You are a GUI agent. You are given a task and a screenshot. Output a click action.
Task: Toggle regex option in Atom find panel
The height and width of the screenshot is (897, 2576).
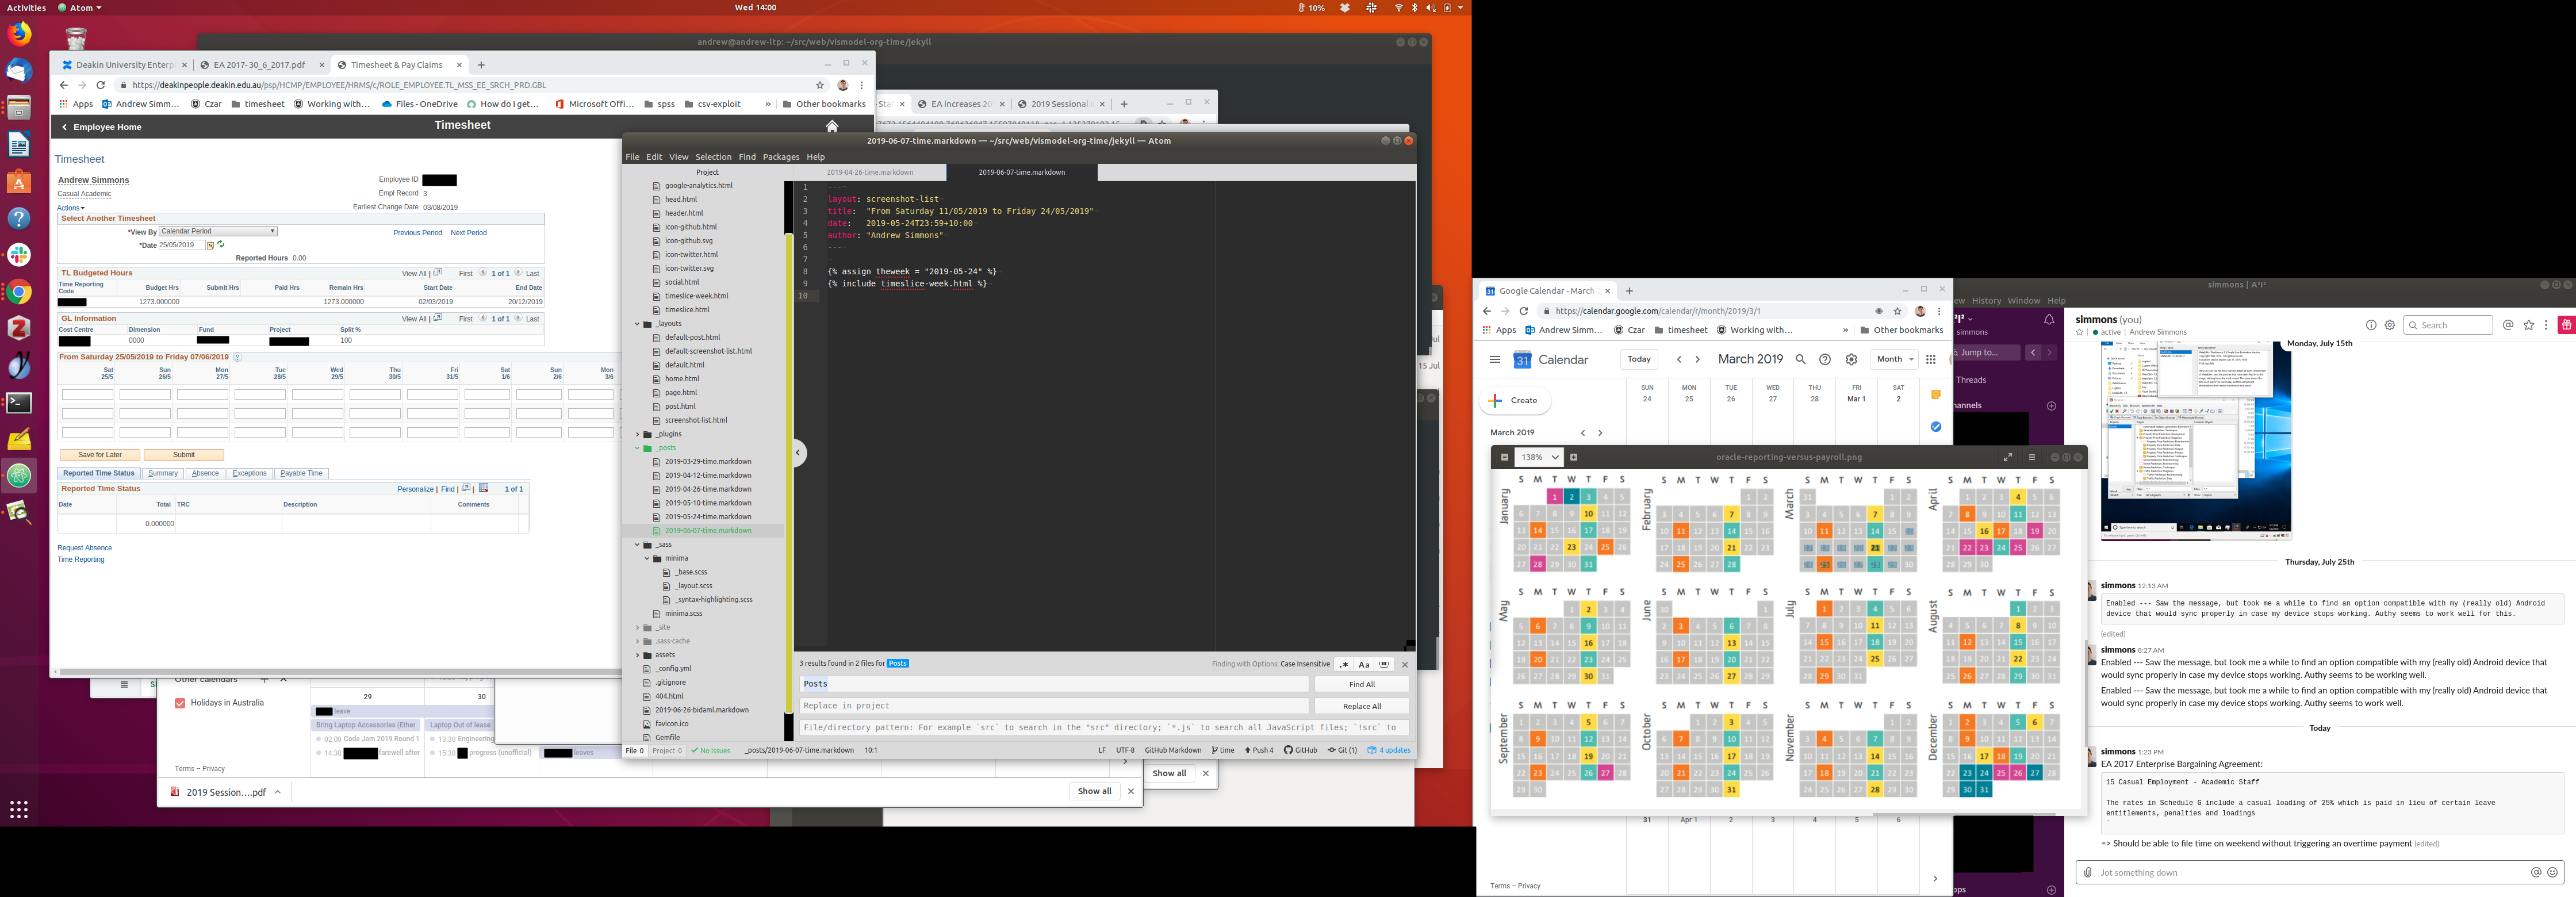(x=1344, y=664)
